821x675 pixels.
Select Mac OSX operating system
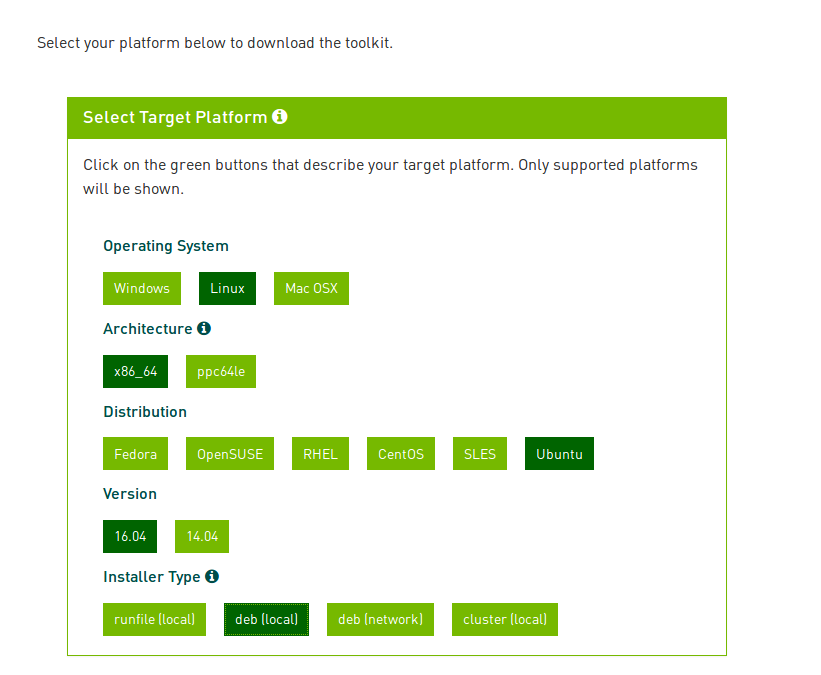point(311,288)
